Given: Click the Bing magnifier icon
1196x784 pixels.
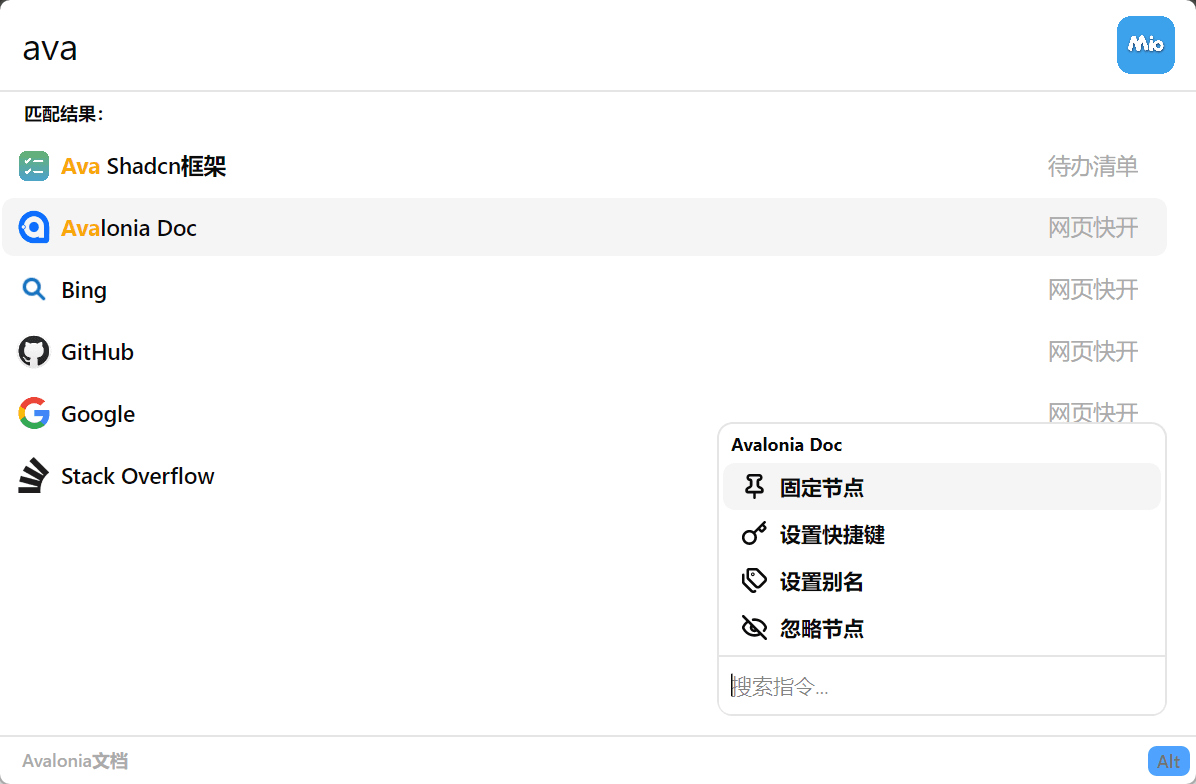Looking at the screenshot, I should pos(34,289).
